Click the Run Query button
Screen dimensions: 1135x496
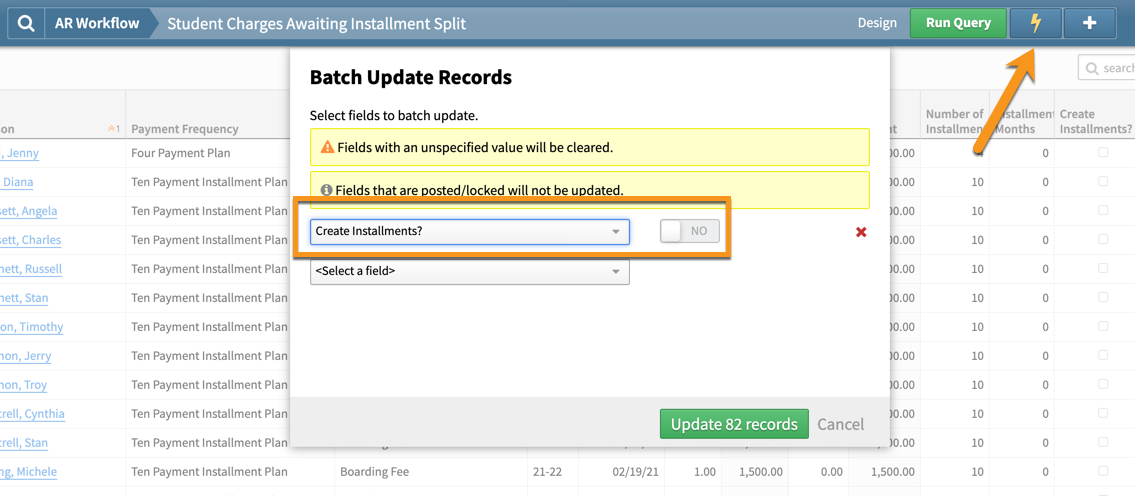[x=958, y=23]
